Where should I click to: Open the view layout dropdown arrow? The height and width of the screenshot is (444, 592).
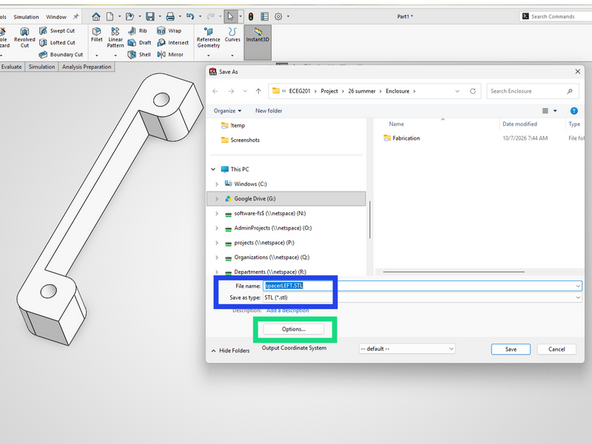[555, 111]
